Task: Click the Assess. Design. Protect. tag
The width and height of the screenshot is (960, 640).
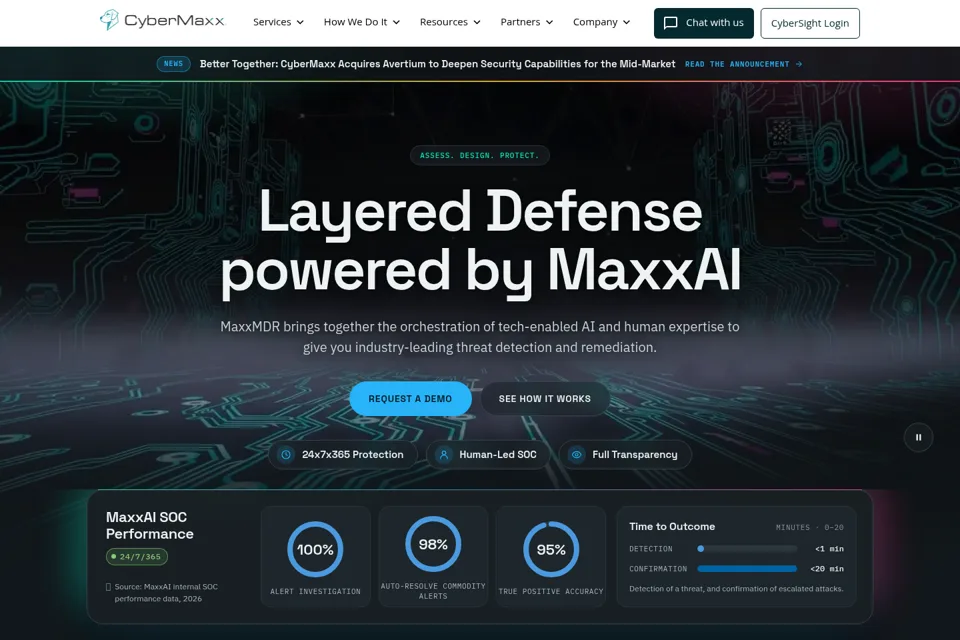Action: (x=479, y=156)
